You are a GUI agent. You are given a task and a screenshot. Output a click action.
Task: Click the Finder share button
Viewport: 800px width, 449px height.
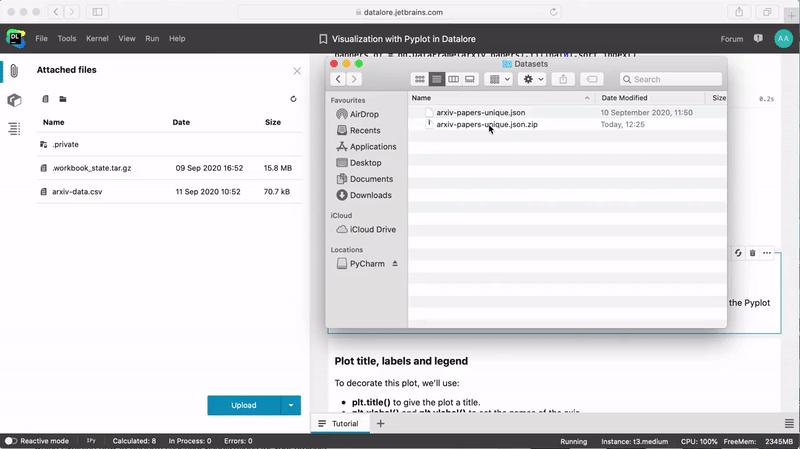563,79
